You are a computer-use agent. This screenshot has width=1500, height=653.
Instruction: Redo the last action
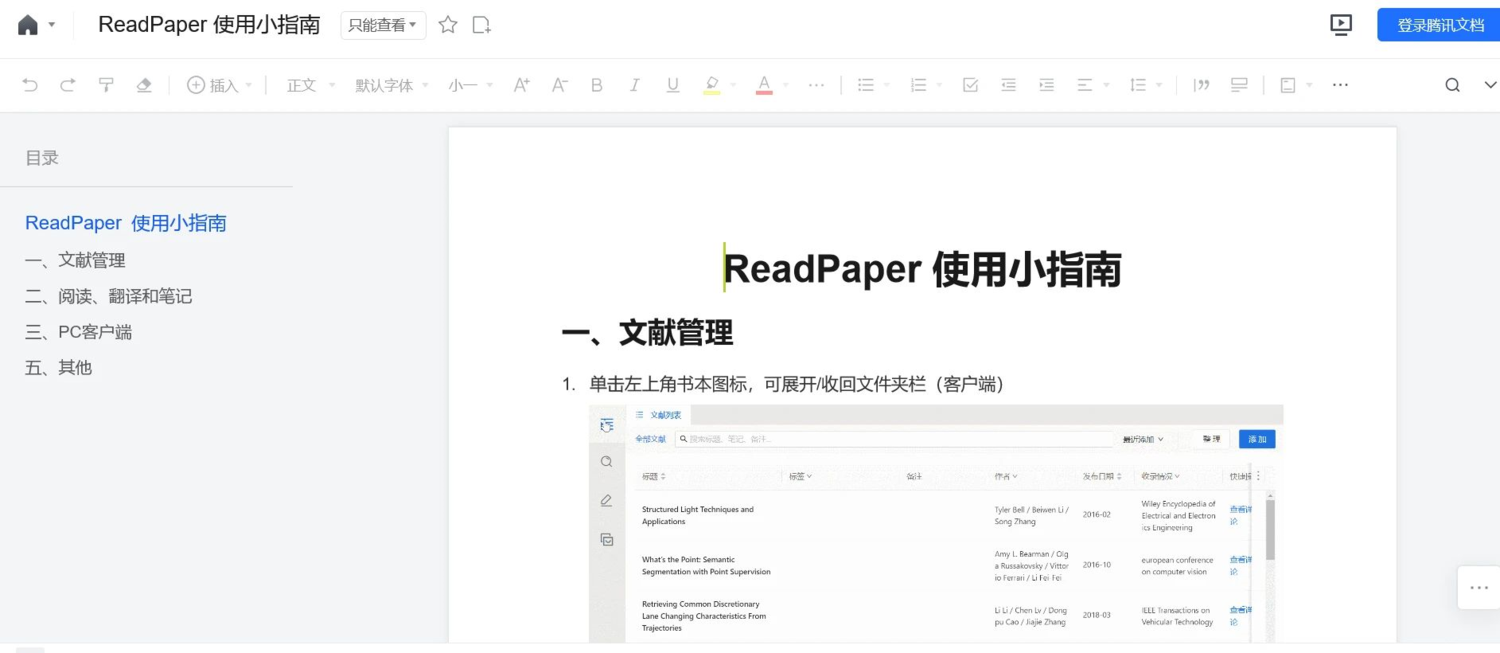pyautogui.click(x=68, y=85)
